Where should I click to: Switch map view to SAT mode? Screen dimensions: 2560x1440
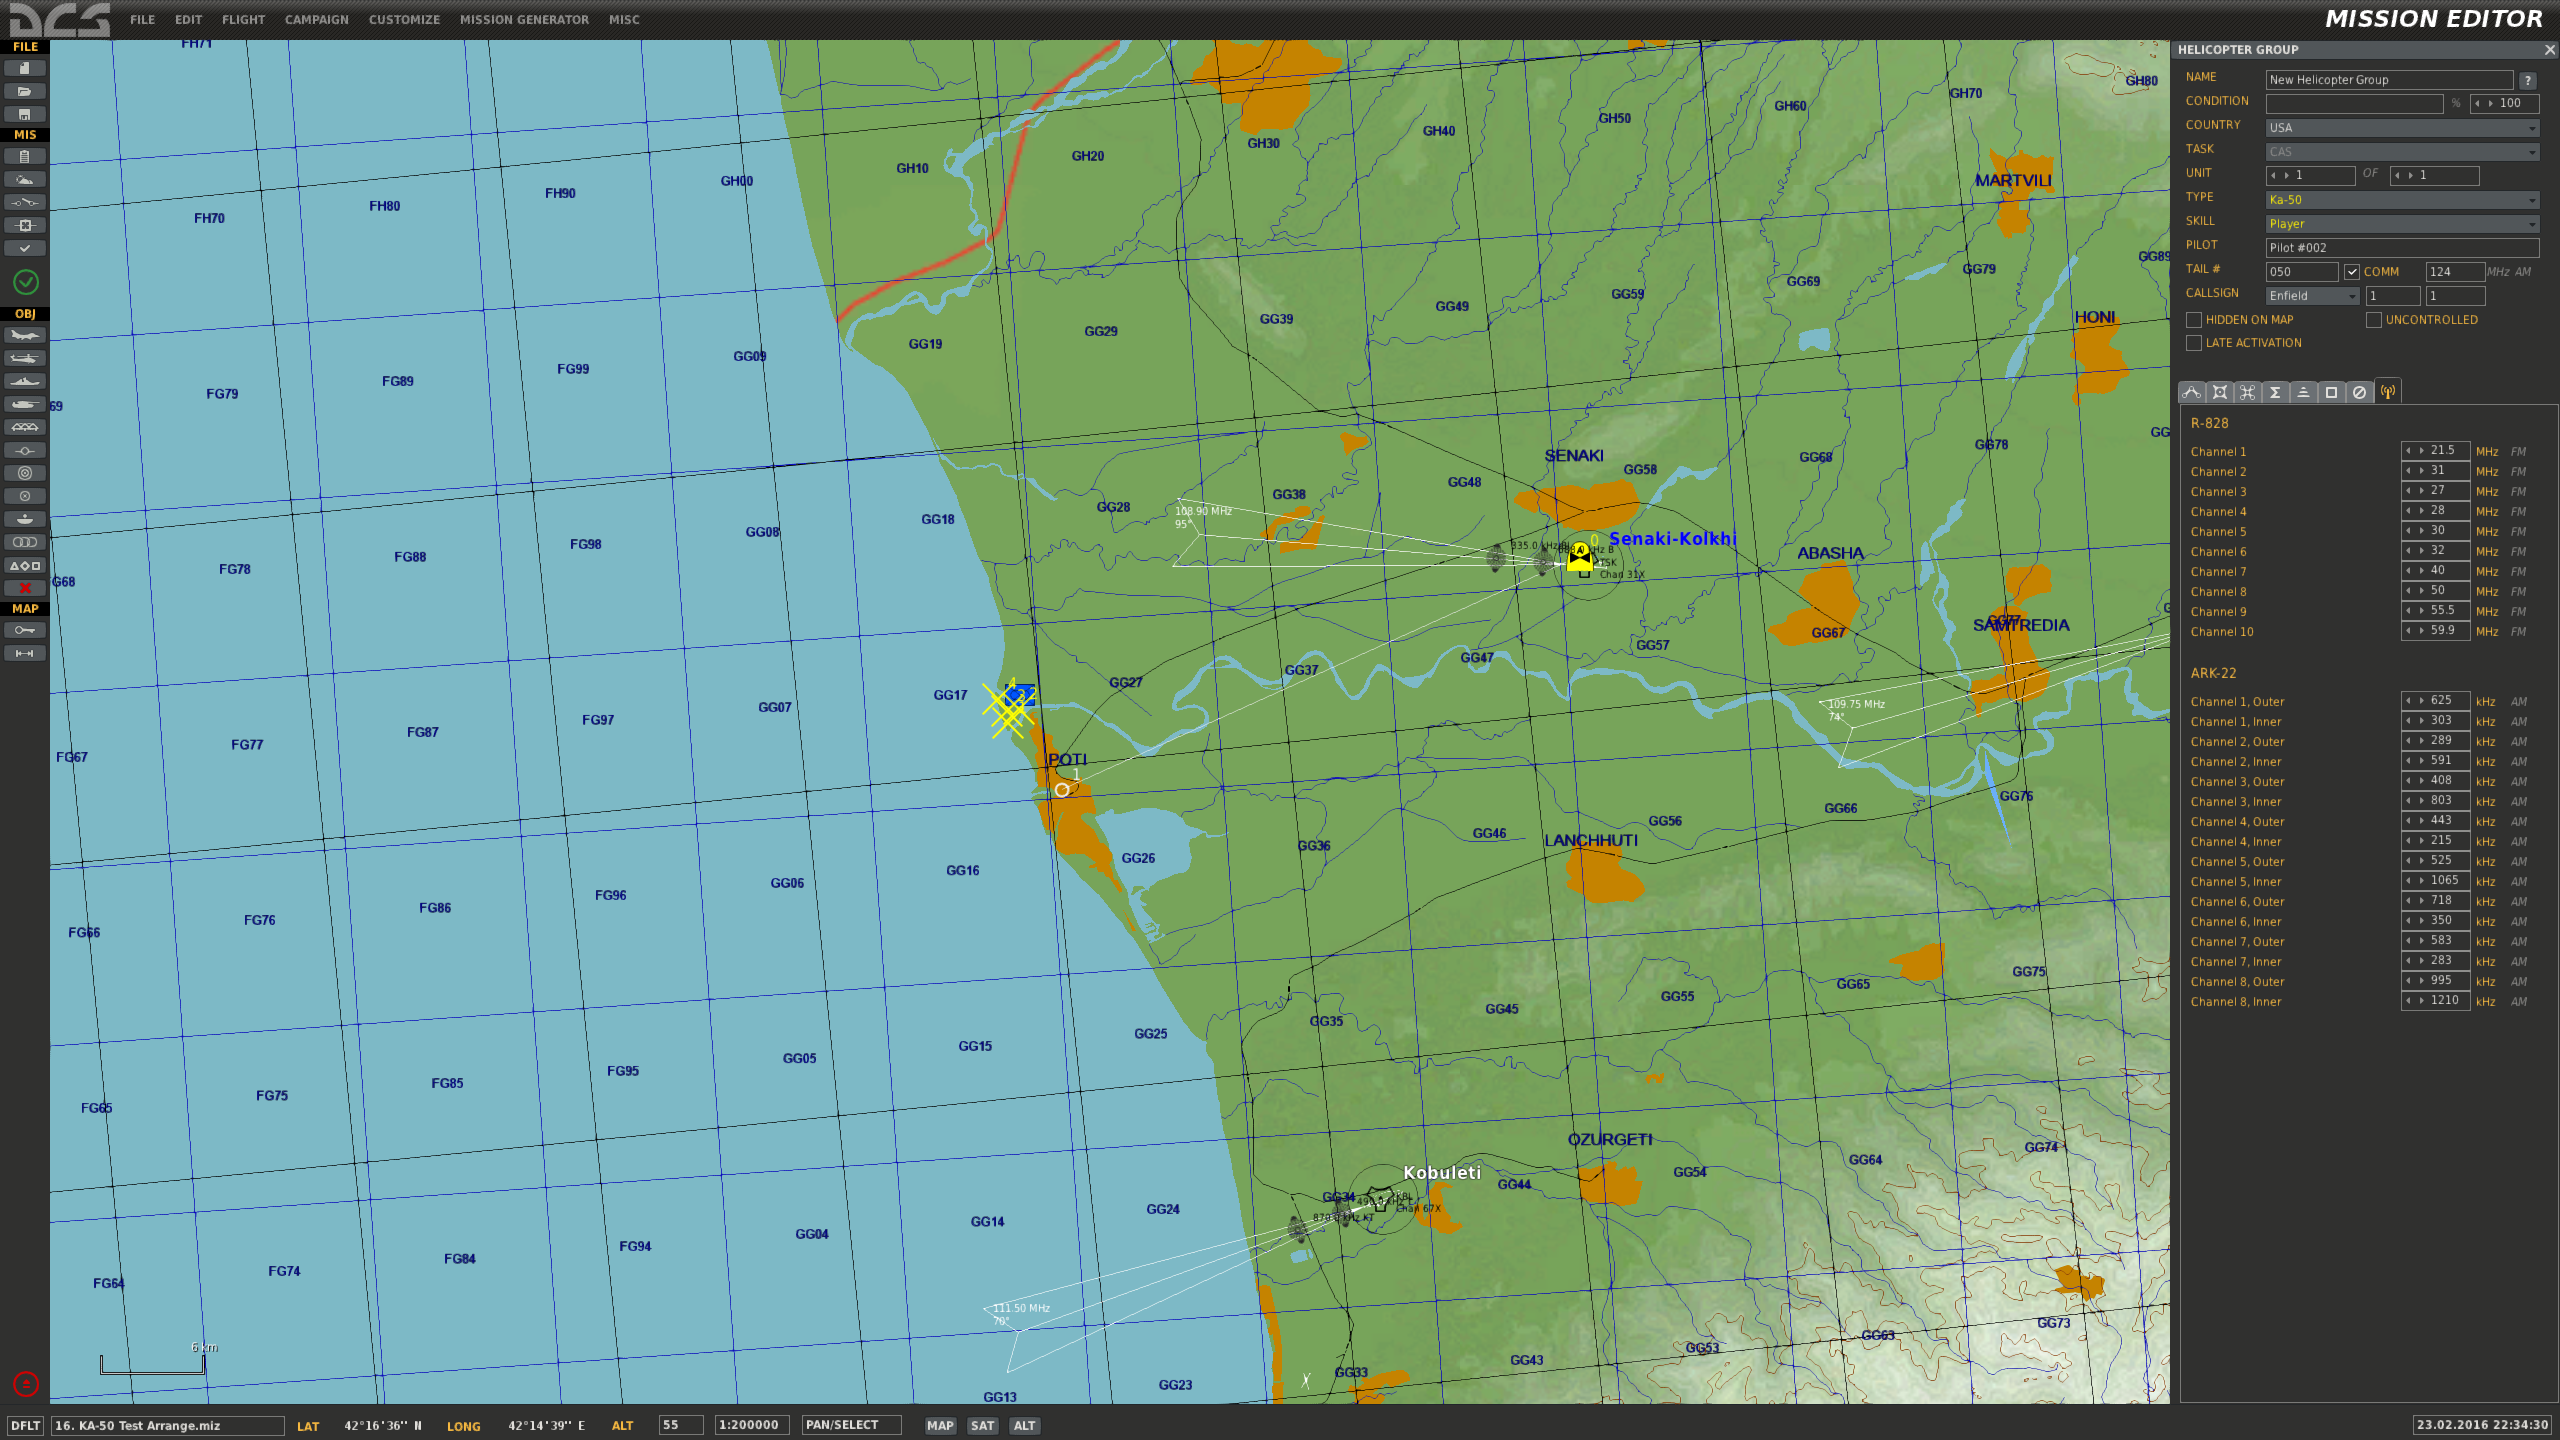pos(983,1425)
